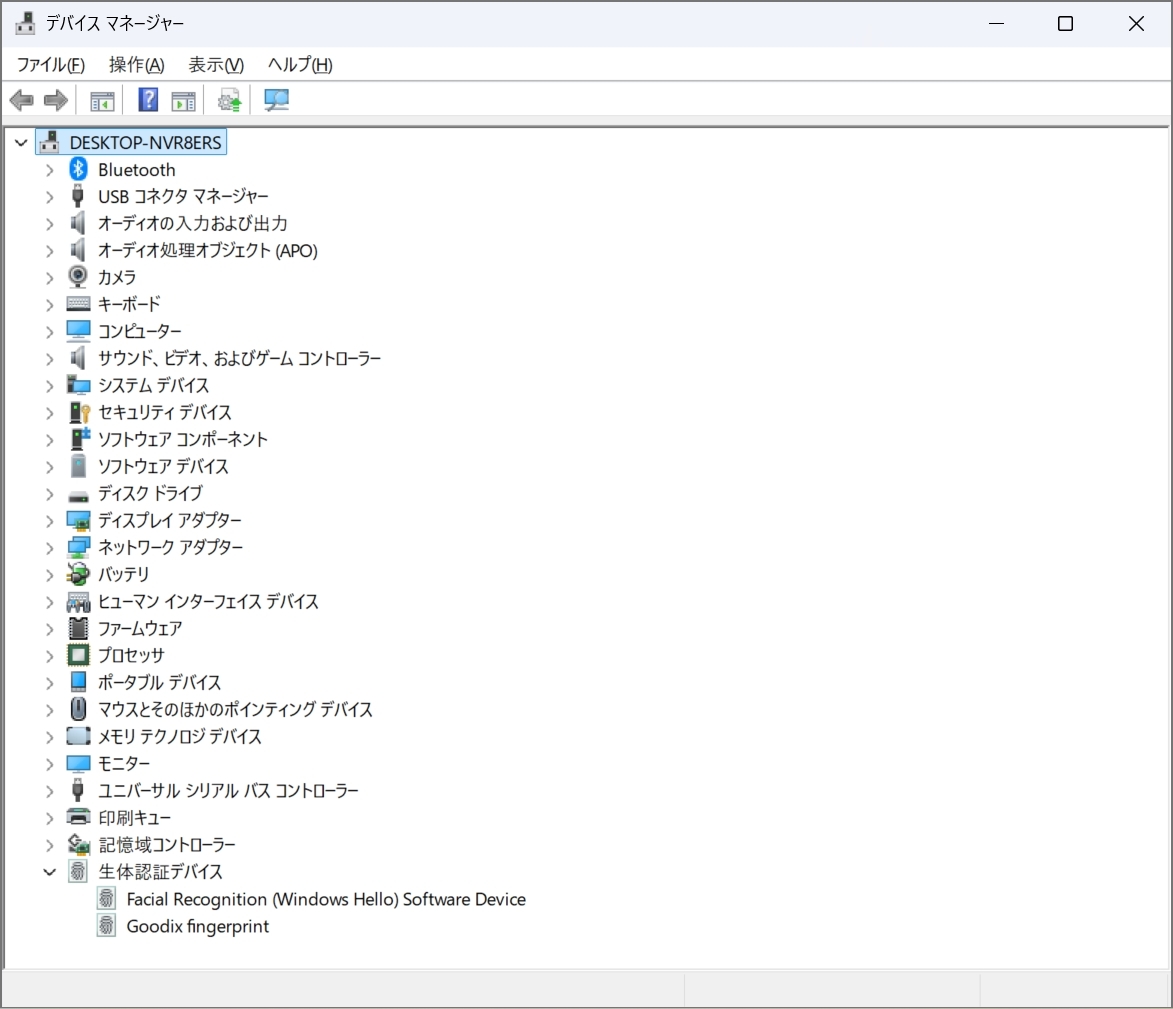Select the 印刷キュー label
Image resolution: width=1173 pixels, height=1009 pixels.
click(134, 818)
